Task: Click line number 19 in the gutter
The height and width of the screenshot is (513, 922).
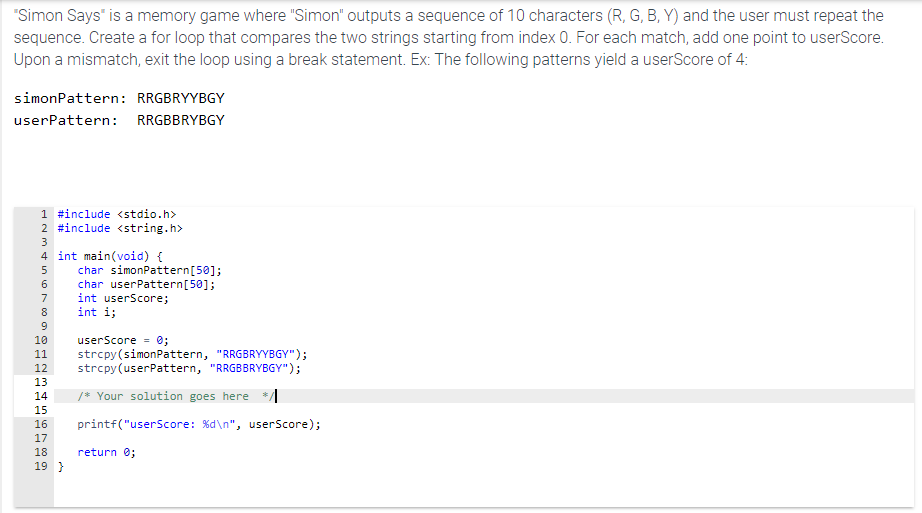Action: point(41,467)
